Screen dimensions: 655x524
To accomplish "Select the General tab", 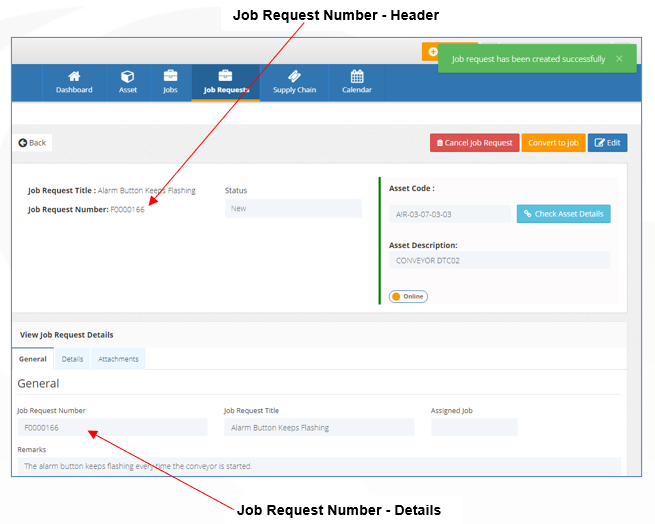I will 33,359.
